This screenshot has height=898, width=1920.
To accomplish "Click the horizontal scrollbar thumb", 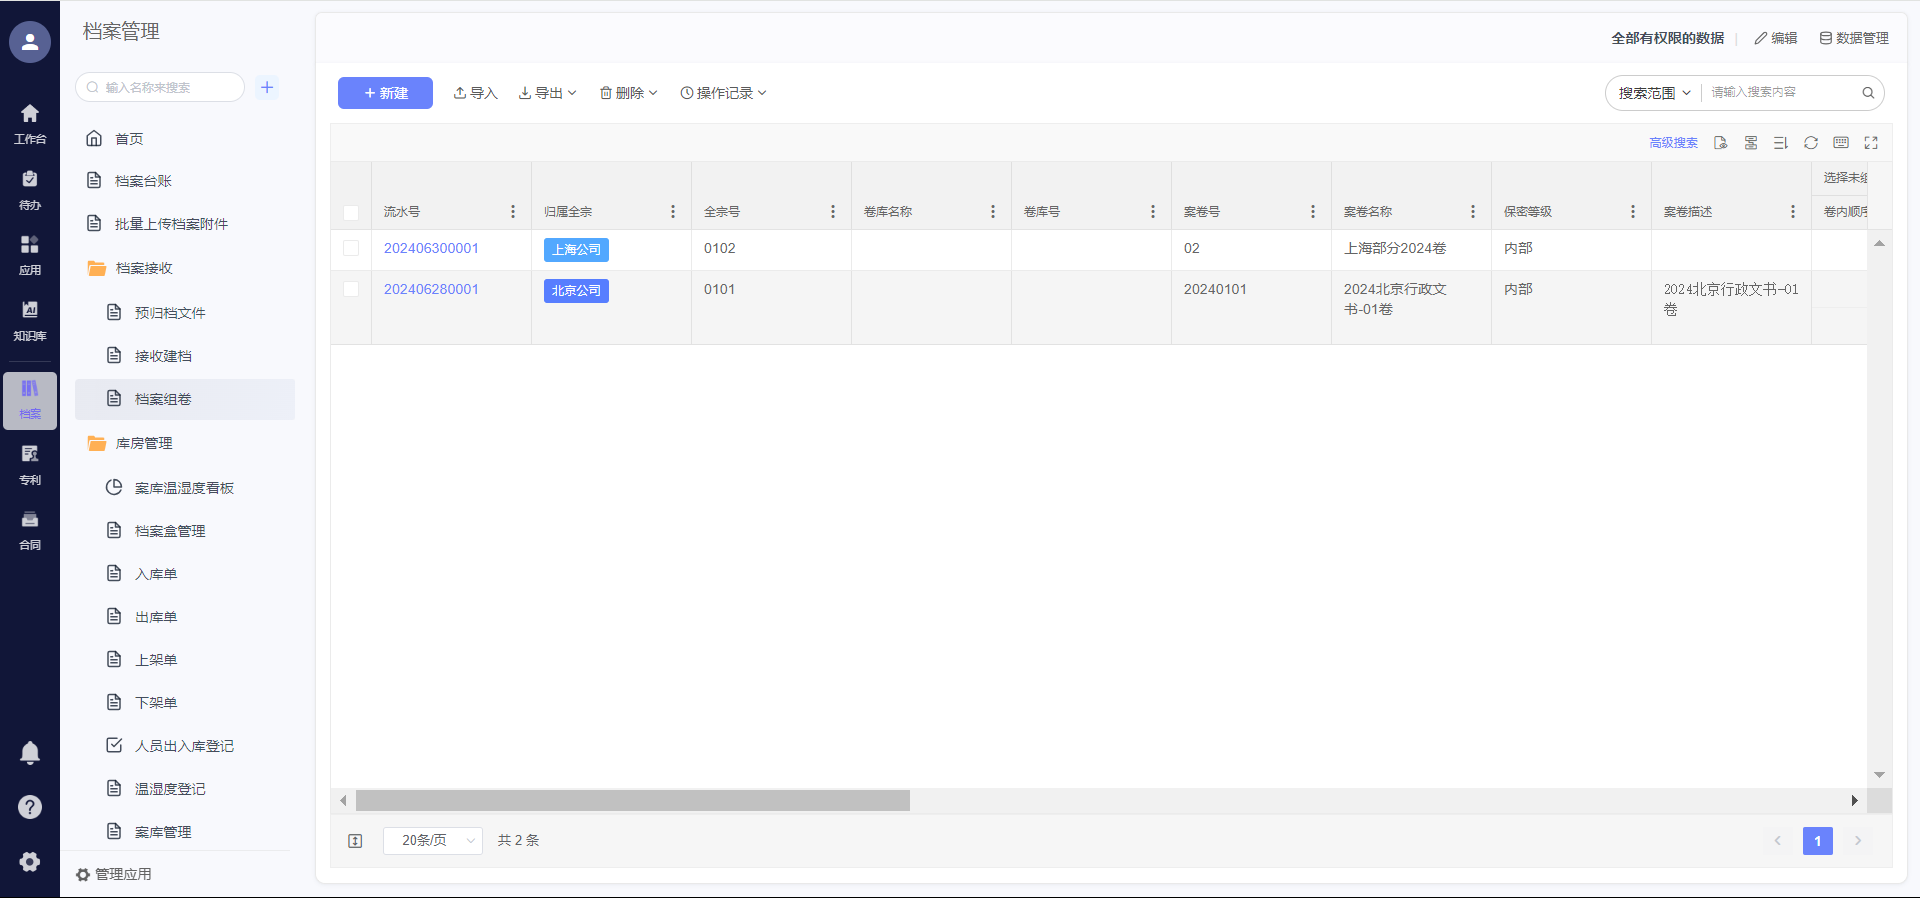I will pyautogui.click(x=632, y=801).
